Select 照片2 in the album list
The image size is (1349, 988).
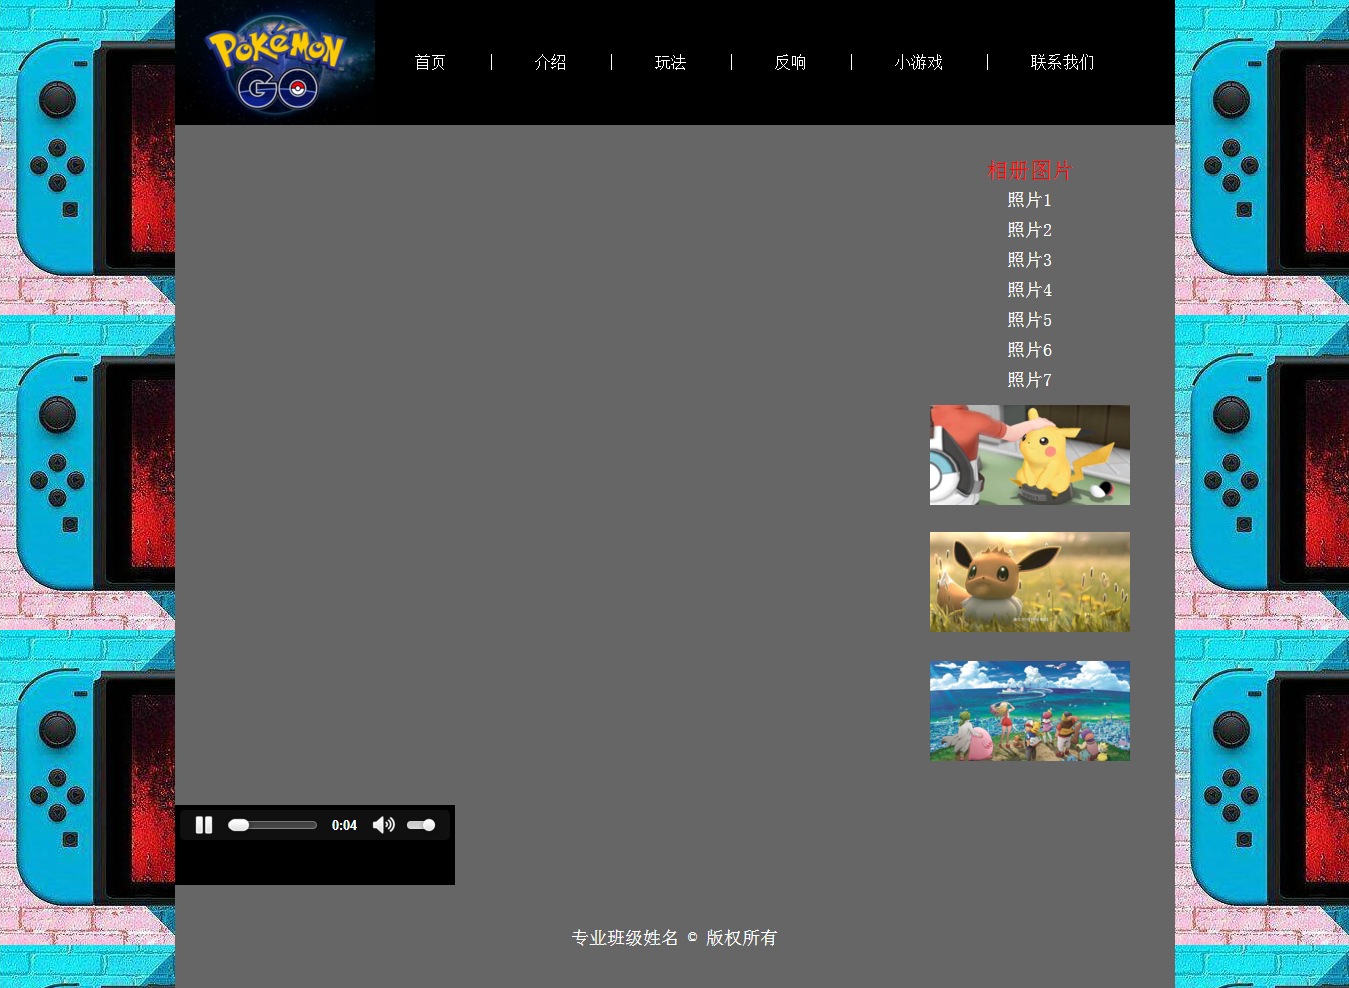pyautogui.click(x=1029, y=230)
